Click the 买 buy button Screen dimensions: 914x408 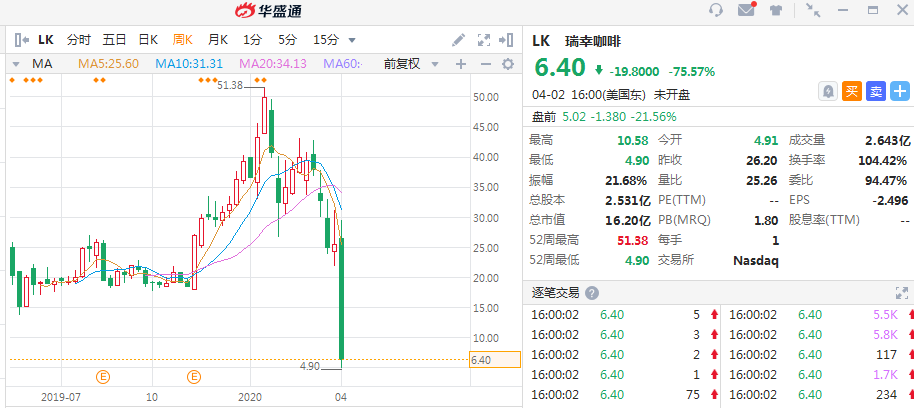[852, 92]
